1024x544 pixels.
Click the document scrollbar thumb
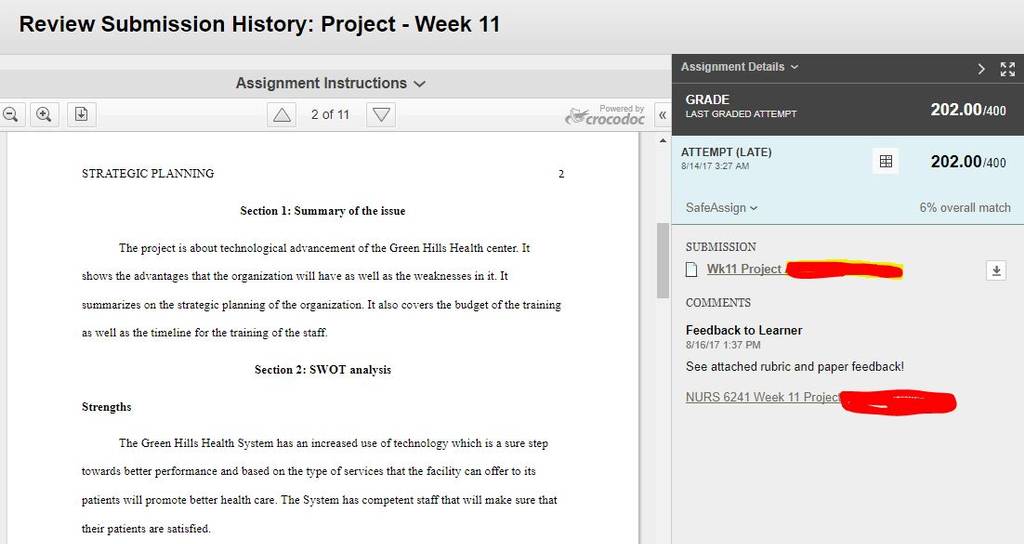663,260
